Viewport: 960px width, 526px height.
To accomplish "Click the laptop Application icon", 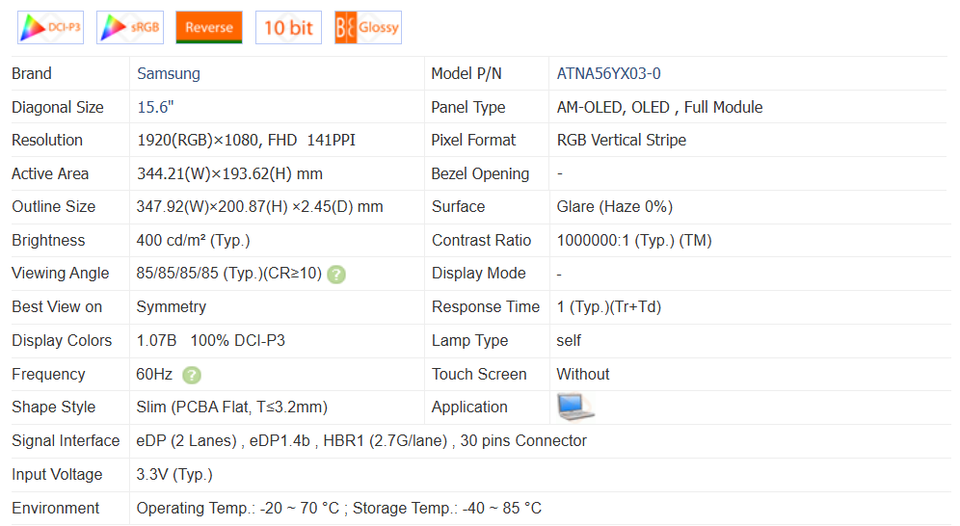I will click(x=575, y=407).
